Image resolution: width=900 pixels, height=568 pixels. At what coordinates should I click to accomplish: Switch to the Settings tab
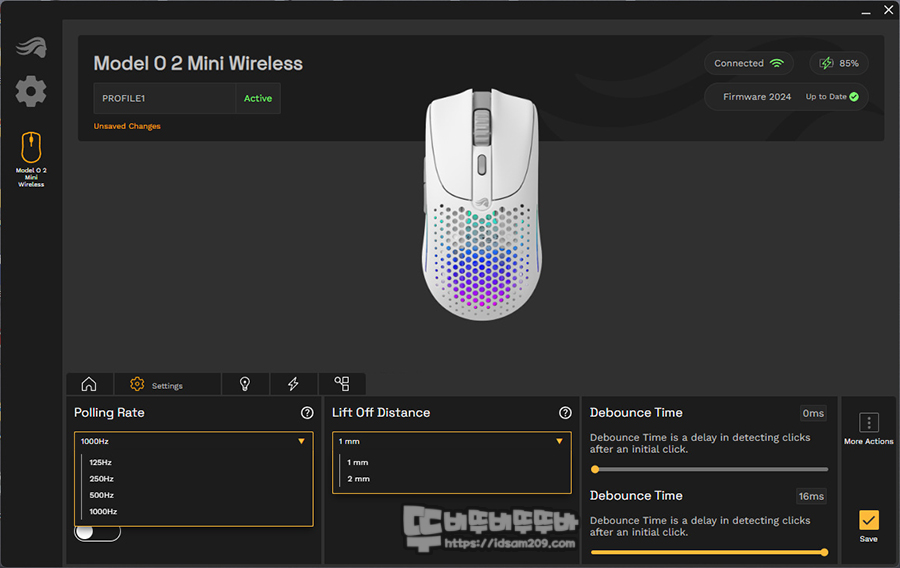pos(167,384)
